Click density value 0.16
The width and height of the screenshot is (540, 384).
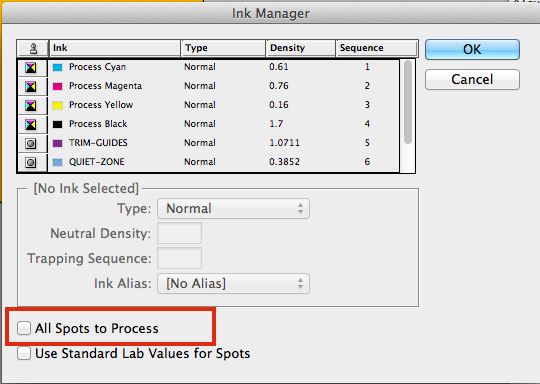pos(279,105)
